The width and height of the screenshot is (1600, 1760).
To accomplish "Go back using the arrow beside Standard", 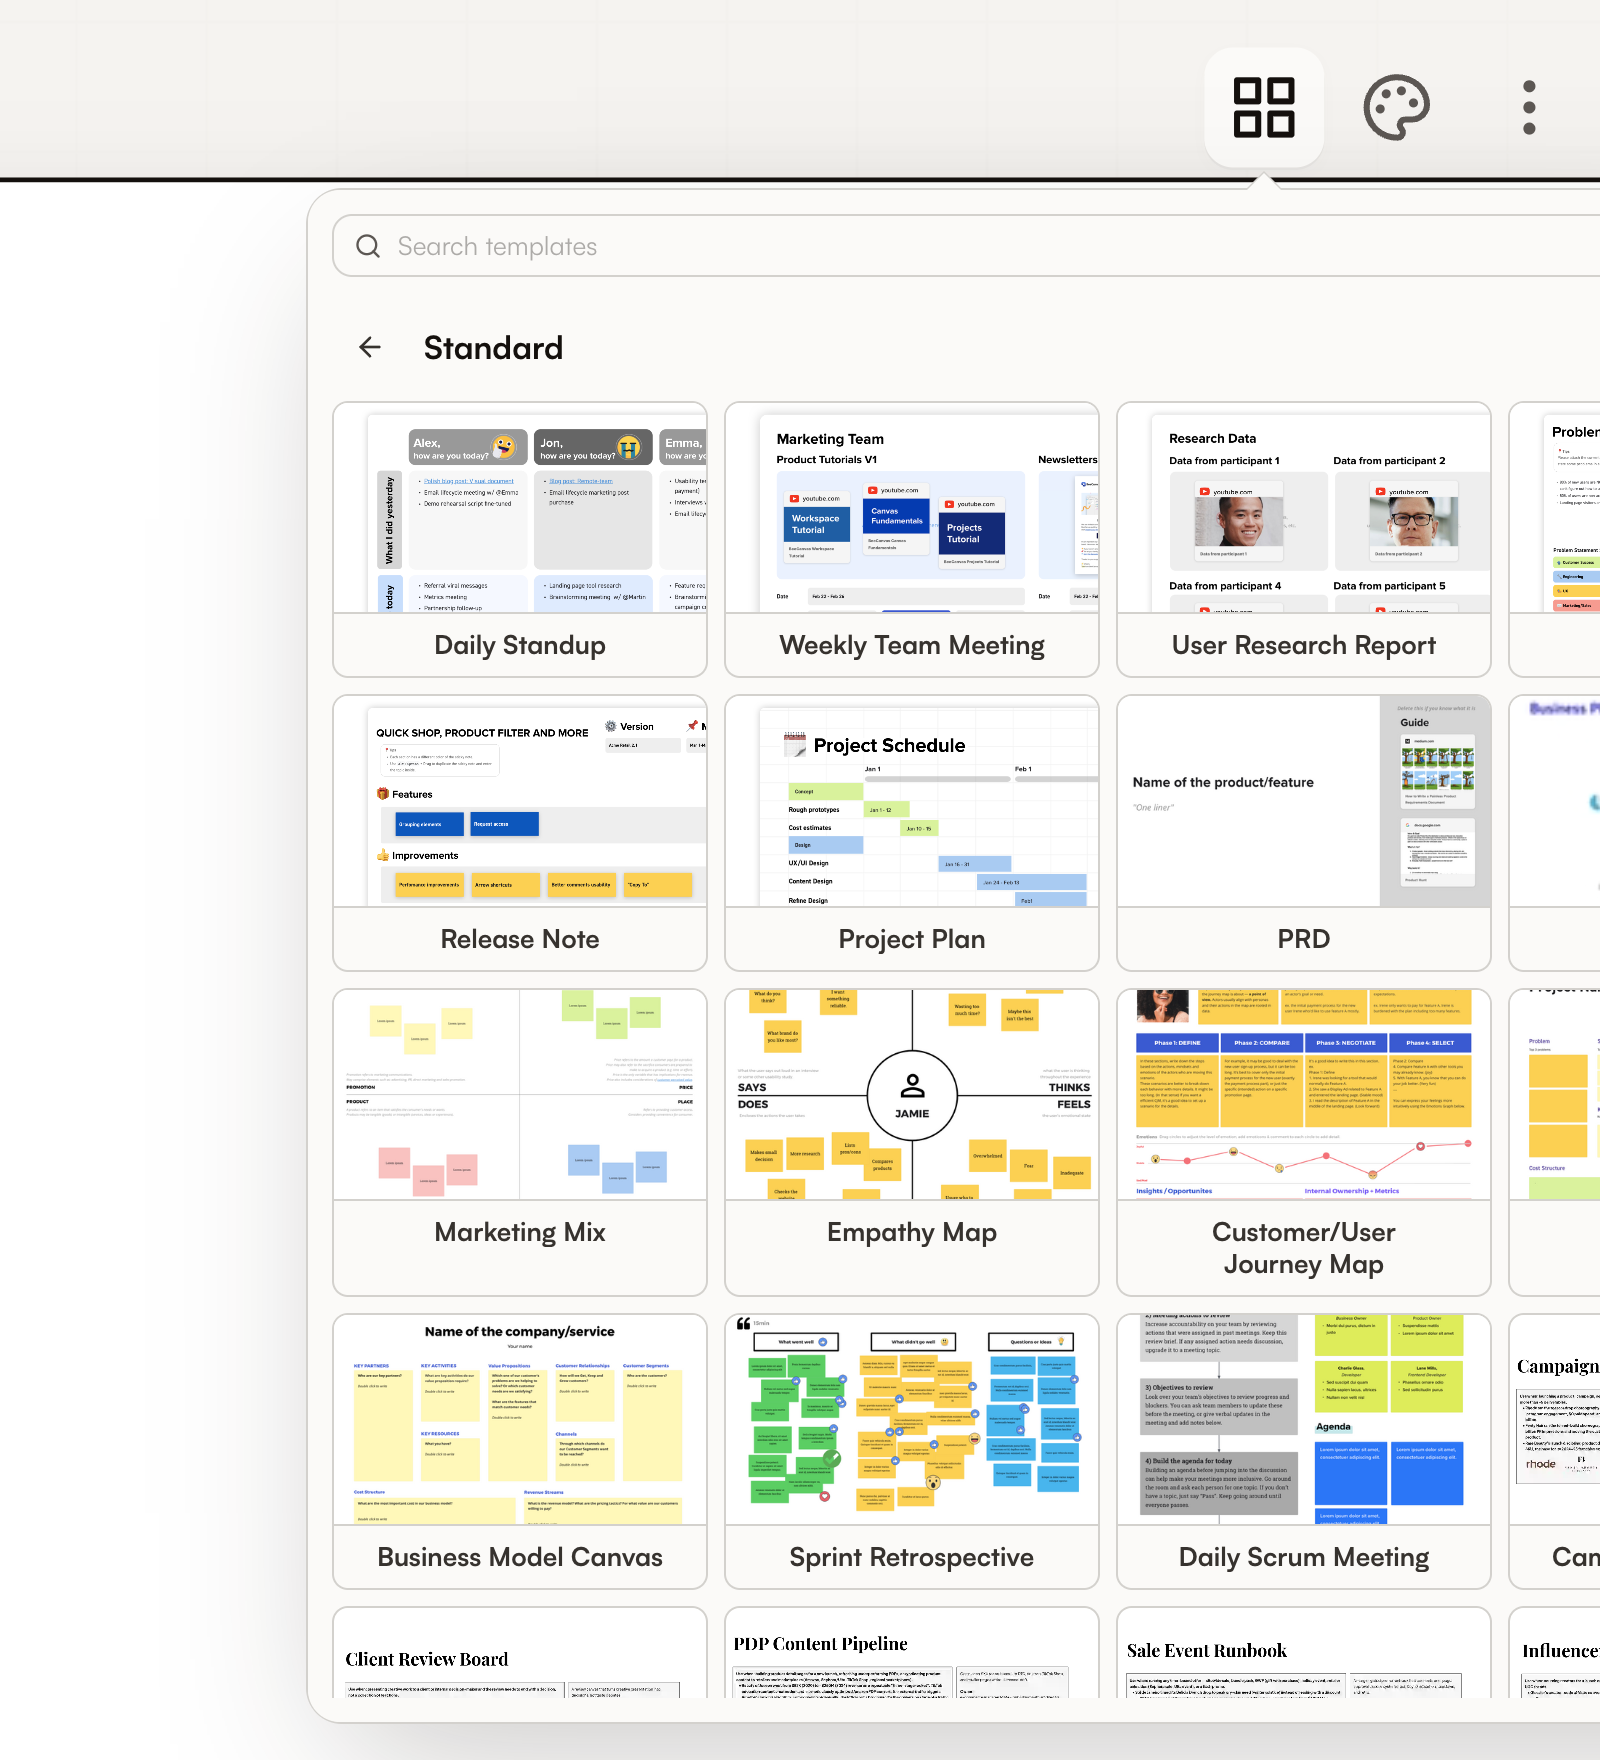I will click(370, 347).
